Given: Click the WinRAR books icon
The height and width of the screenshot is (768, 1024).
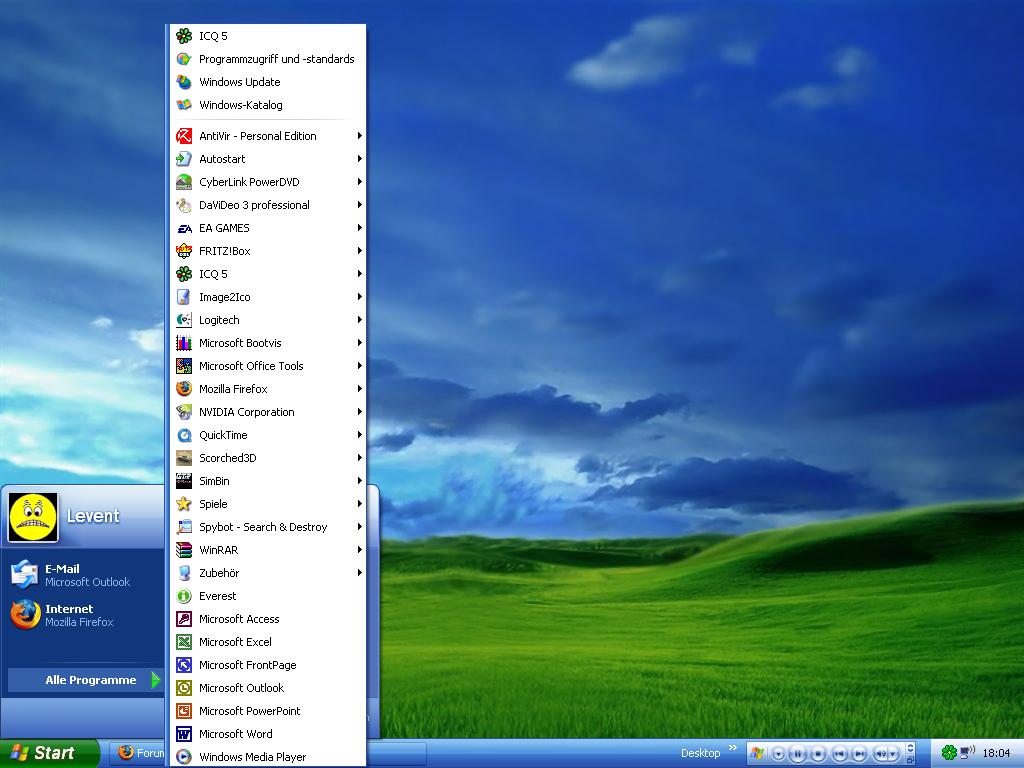Looking at the screenshot, I should pyautogui.click(x=184, y=550).
